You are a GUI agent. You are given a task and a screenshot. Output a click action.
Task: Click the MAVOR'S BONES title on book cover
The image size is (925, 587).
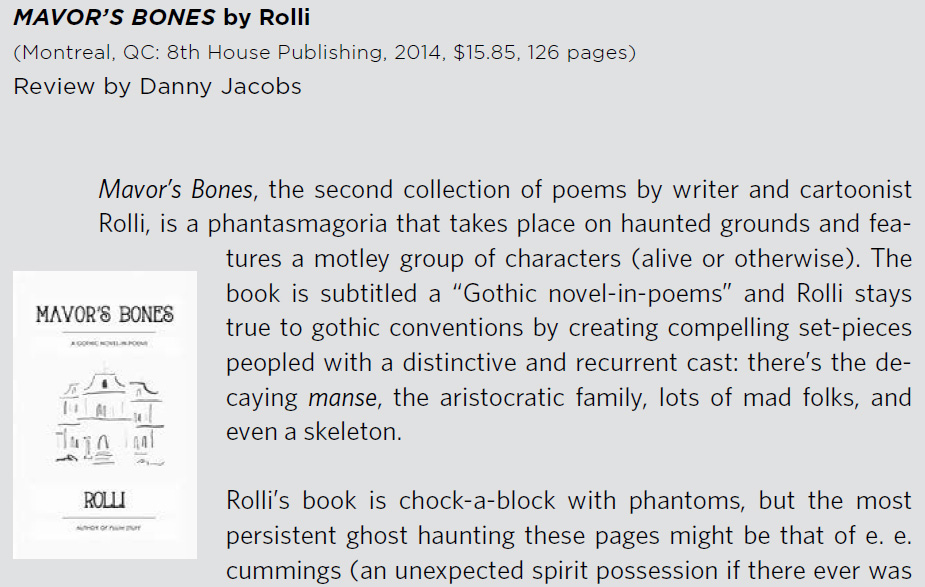pyautogui.click(x=105, y=314)
